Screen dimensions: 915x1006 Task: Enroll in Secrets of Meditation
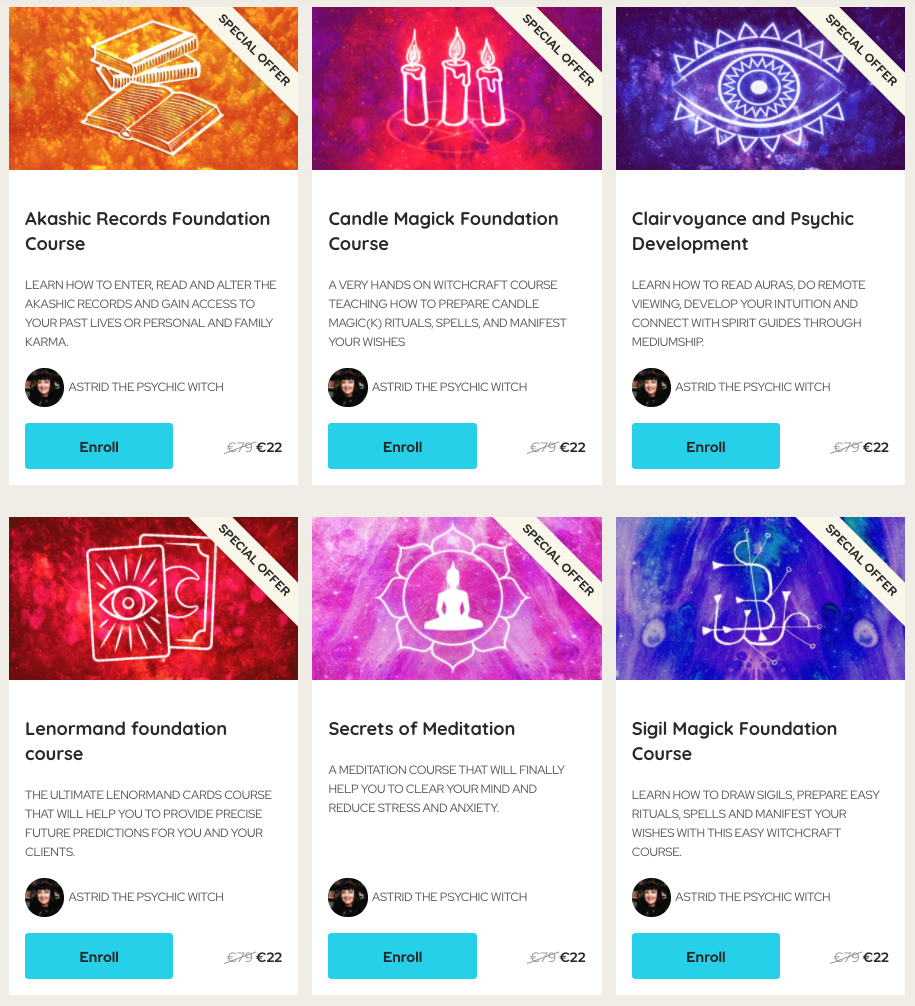point(402,956)
